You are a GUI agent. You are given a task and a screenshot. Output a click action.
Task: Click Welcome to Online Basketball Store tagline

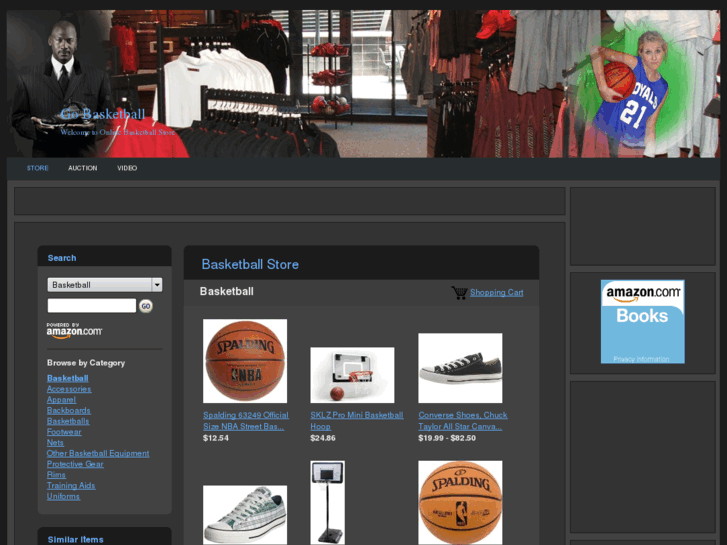pyautogui.click(x=117, y=132)
